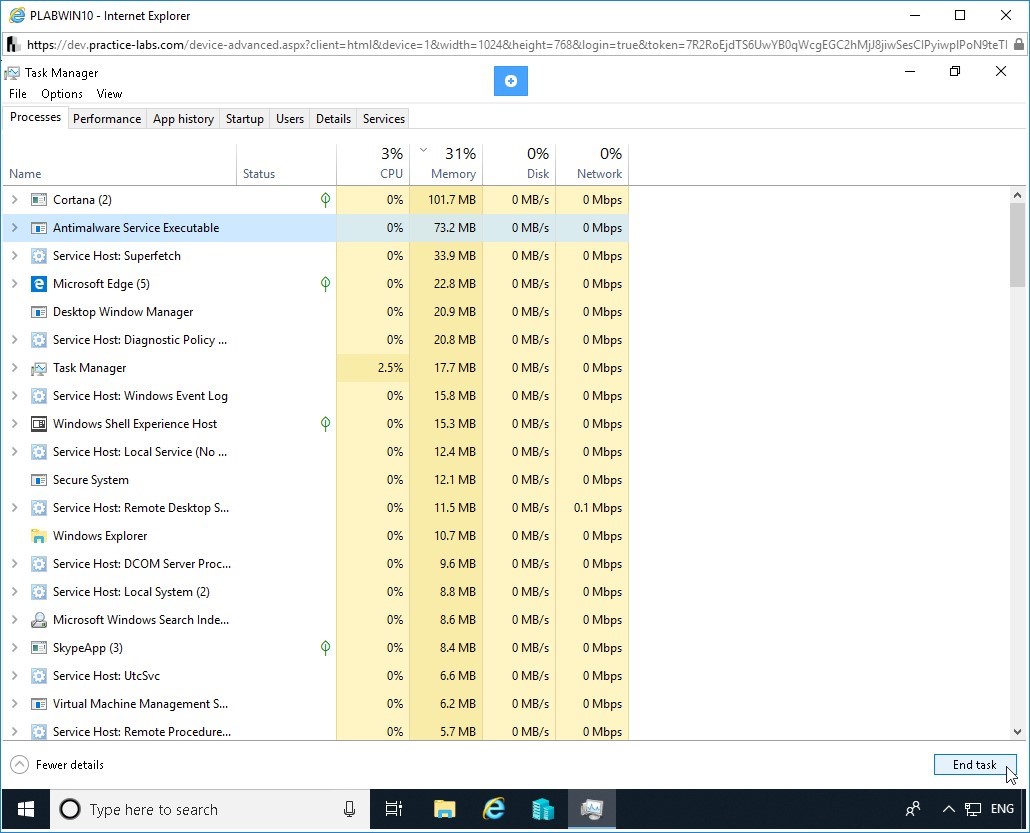Viewport: 1030px width, 833px height.
Task: Click the network icon in the system tray
Action: pos(973,809)
